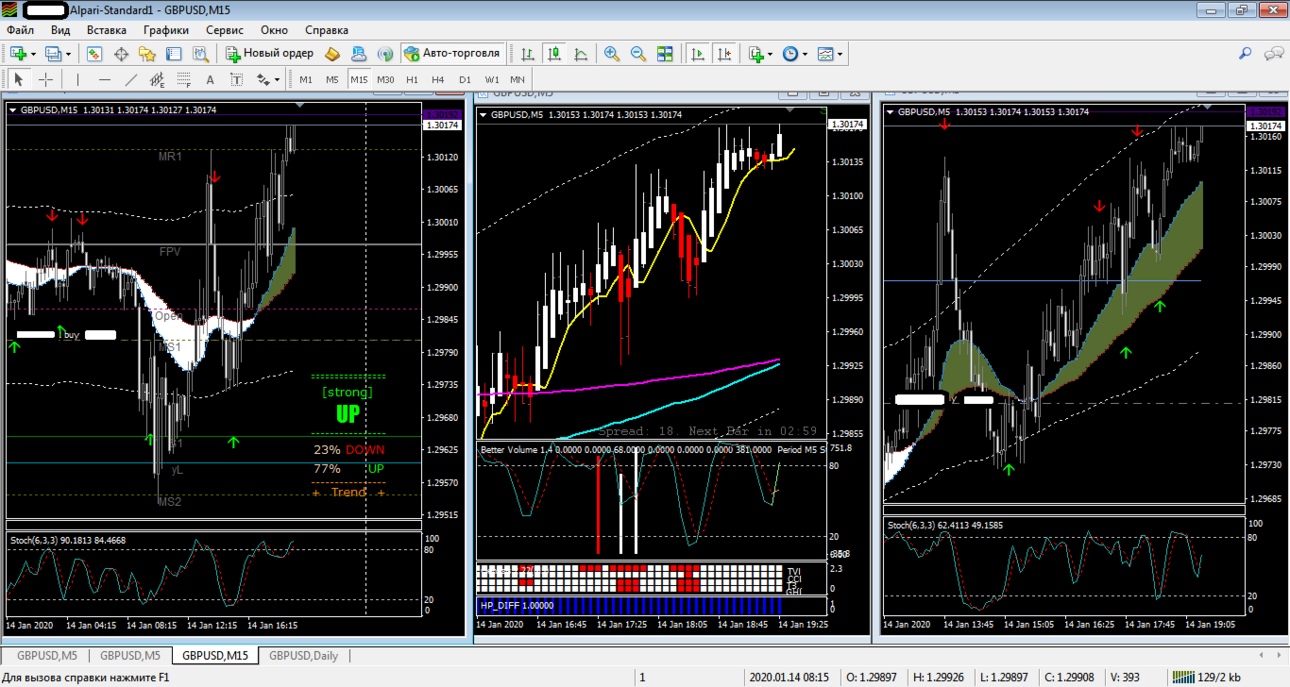Switch chart to candlesticks mode
This screenshot has width=1290, height=687.
[x=554, y=54]
